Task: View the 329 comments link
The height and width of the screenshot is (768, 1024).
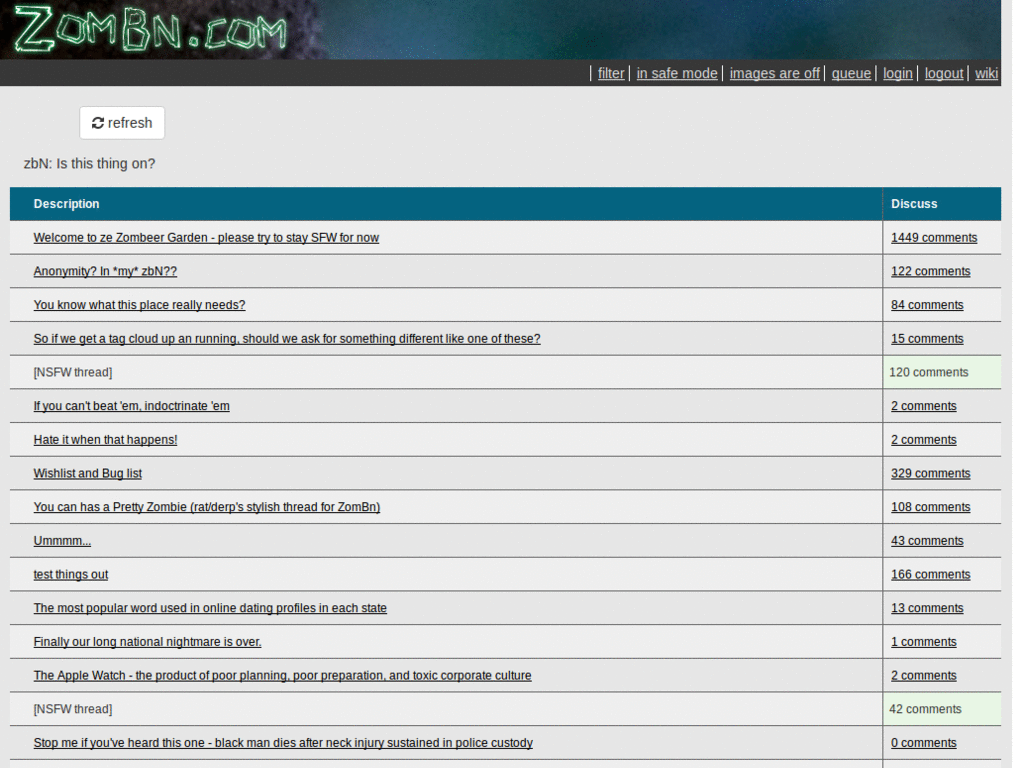Action: coord(931,473)
